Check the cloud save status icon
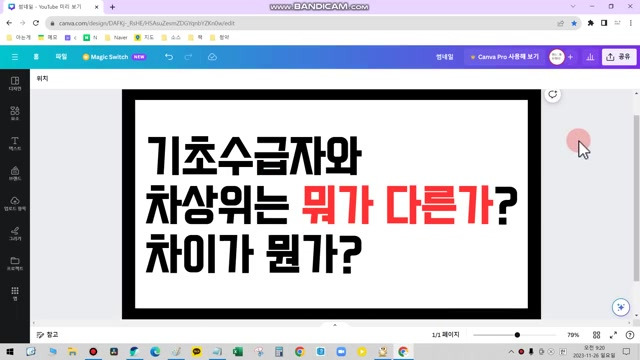 pos(212,57)
